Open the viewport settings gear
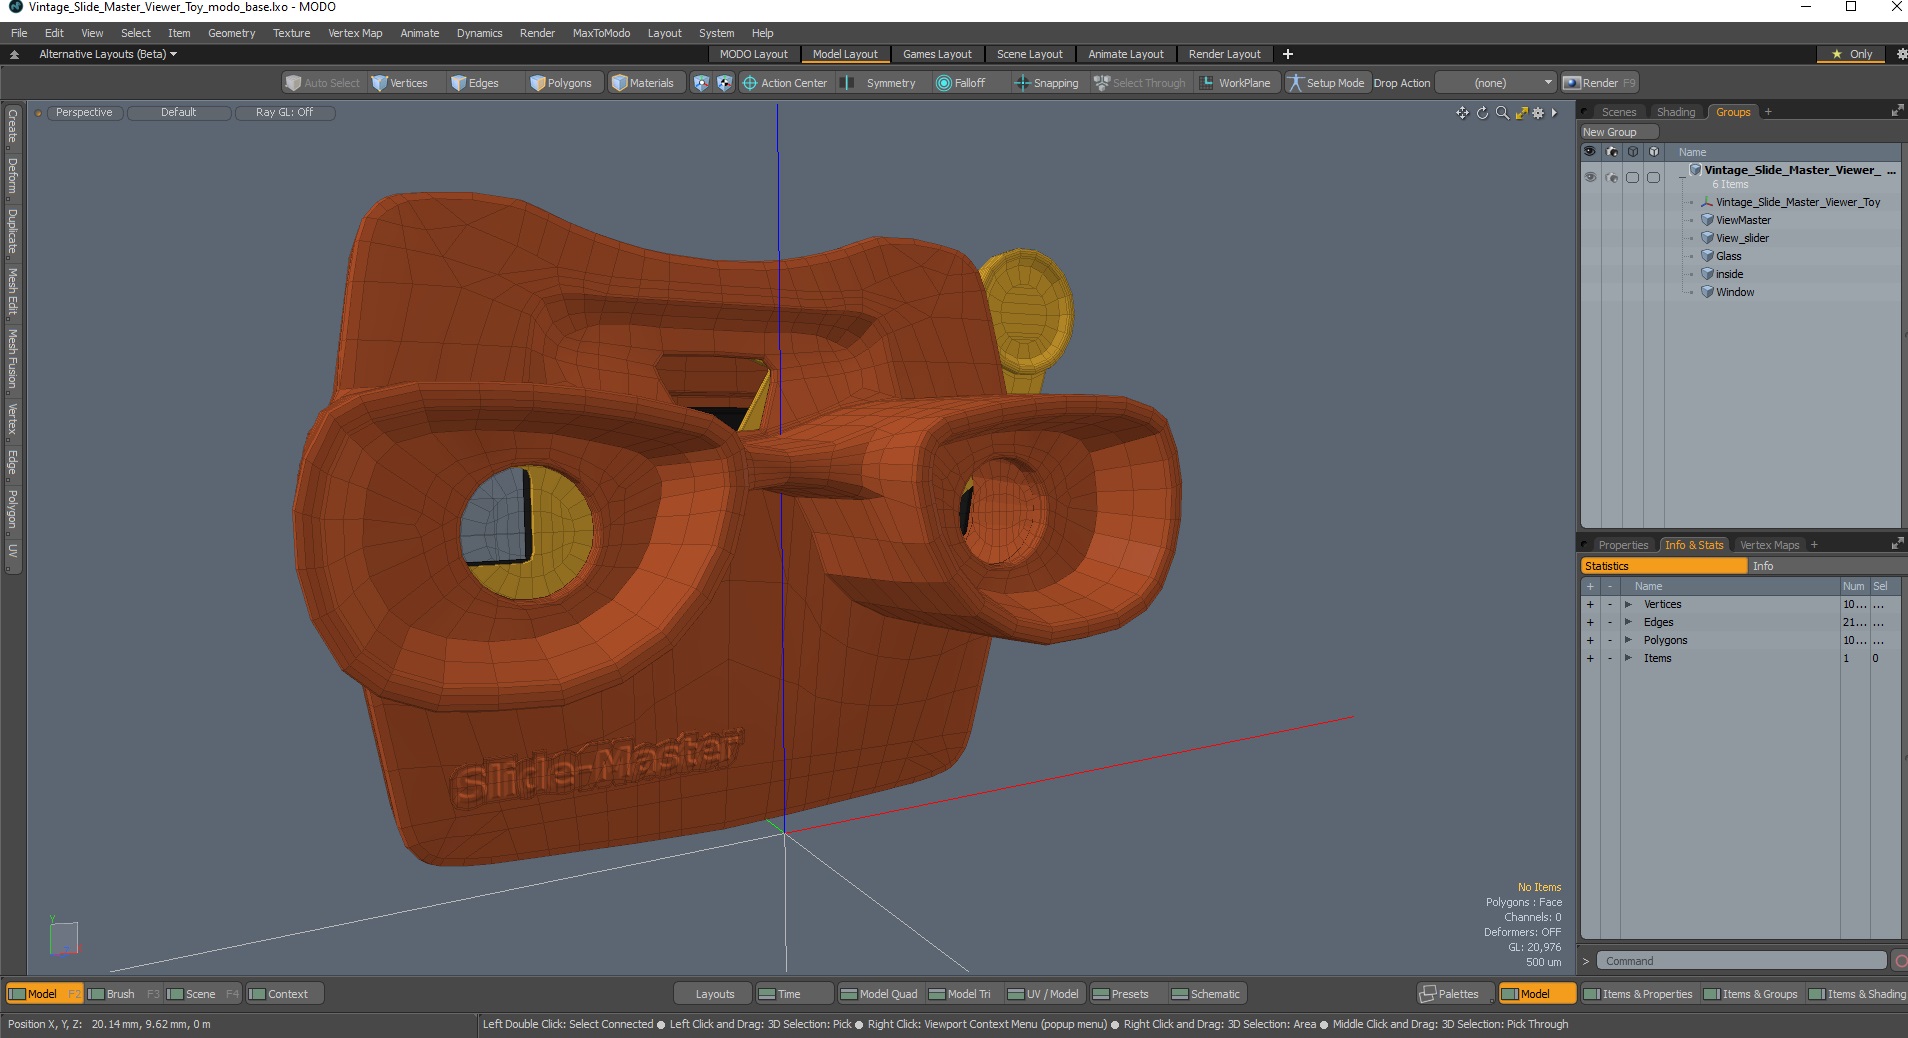Image resolution: width=1908 pixels, height=1038 pixels. coord(1538,113)
